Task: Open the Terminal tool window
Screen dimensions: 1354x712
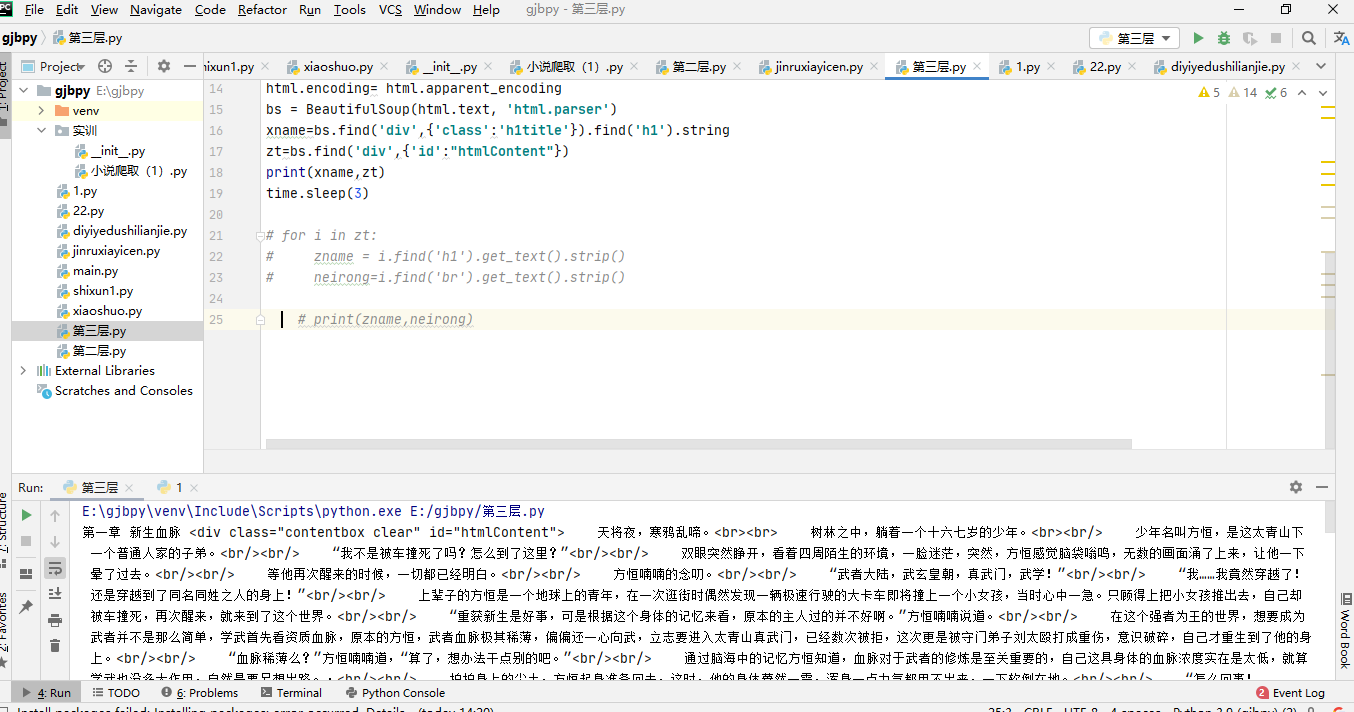Action: (291, 693)
